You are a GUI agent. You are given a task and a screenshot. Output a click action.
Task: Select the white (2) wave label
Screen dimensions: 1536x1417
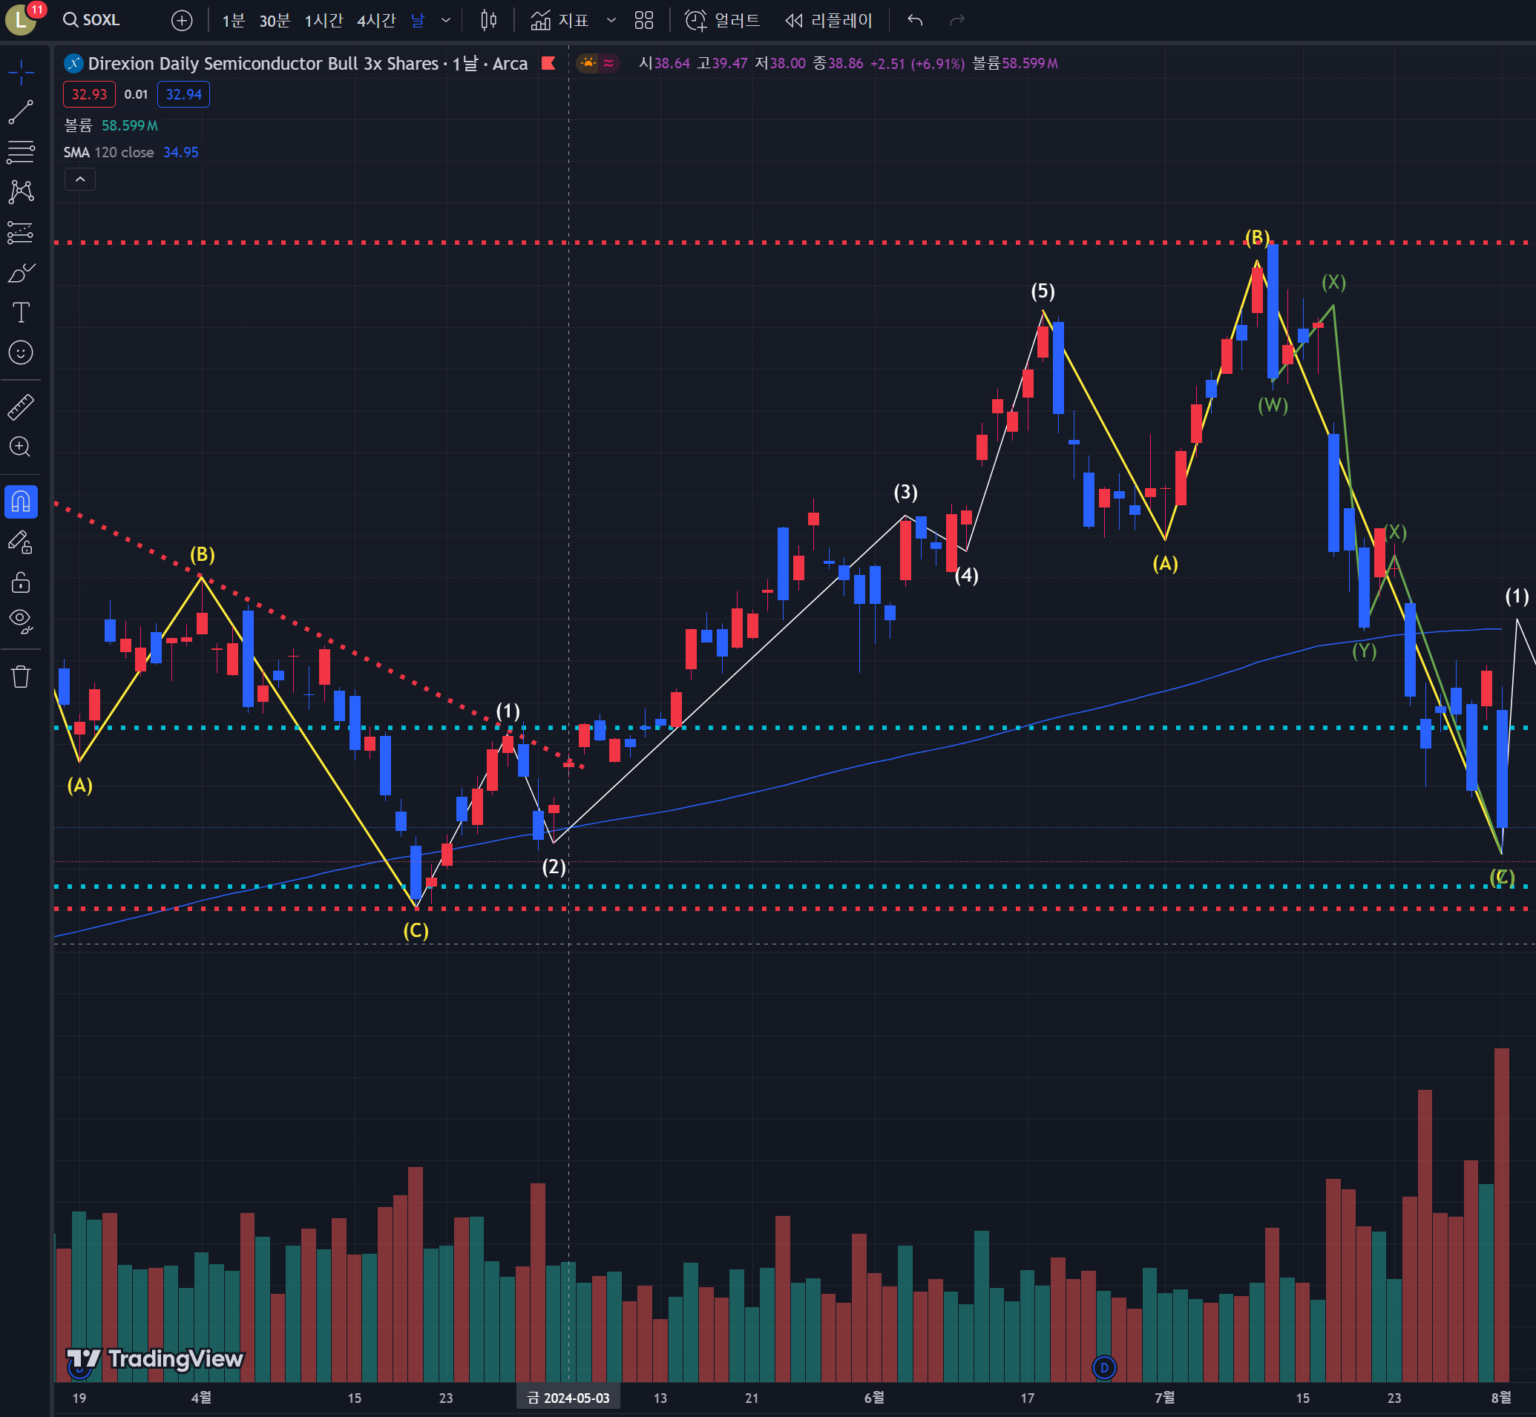coord(554,866)
